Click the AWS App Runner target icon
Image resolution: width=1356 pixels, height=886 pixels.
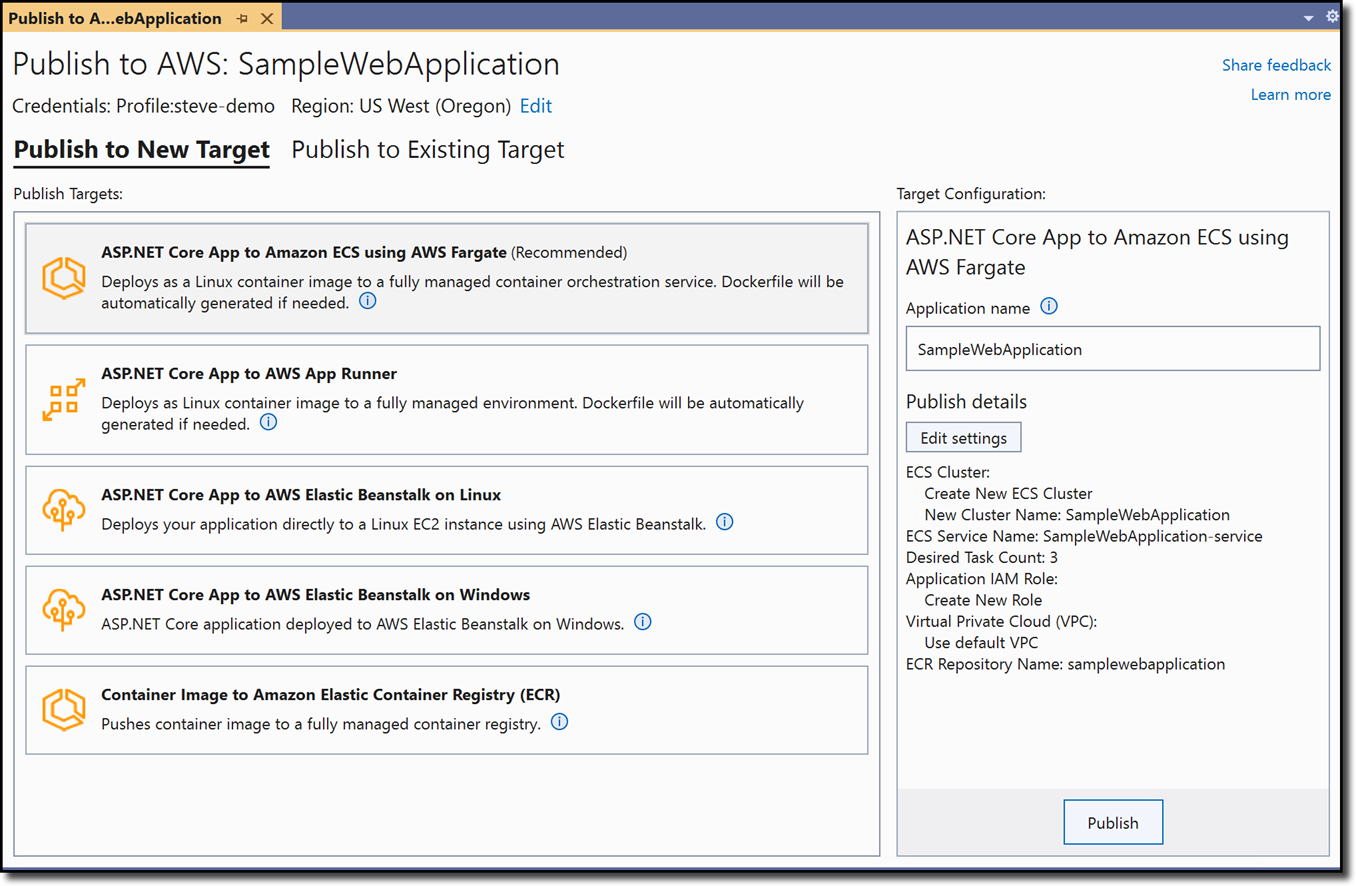[63, 399]
